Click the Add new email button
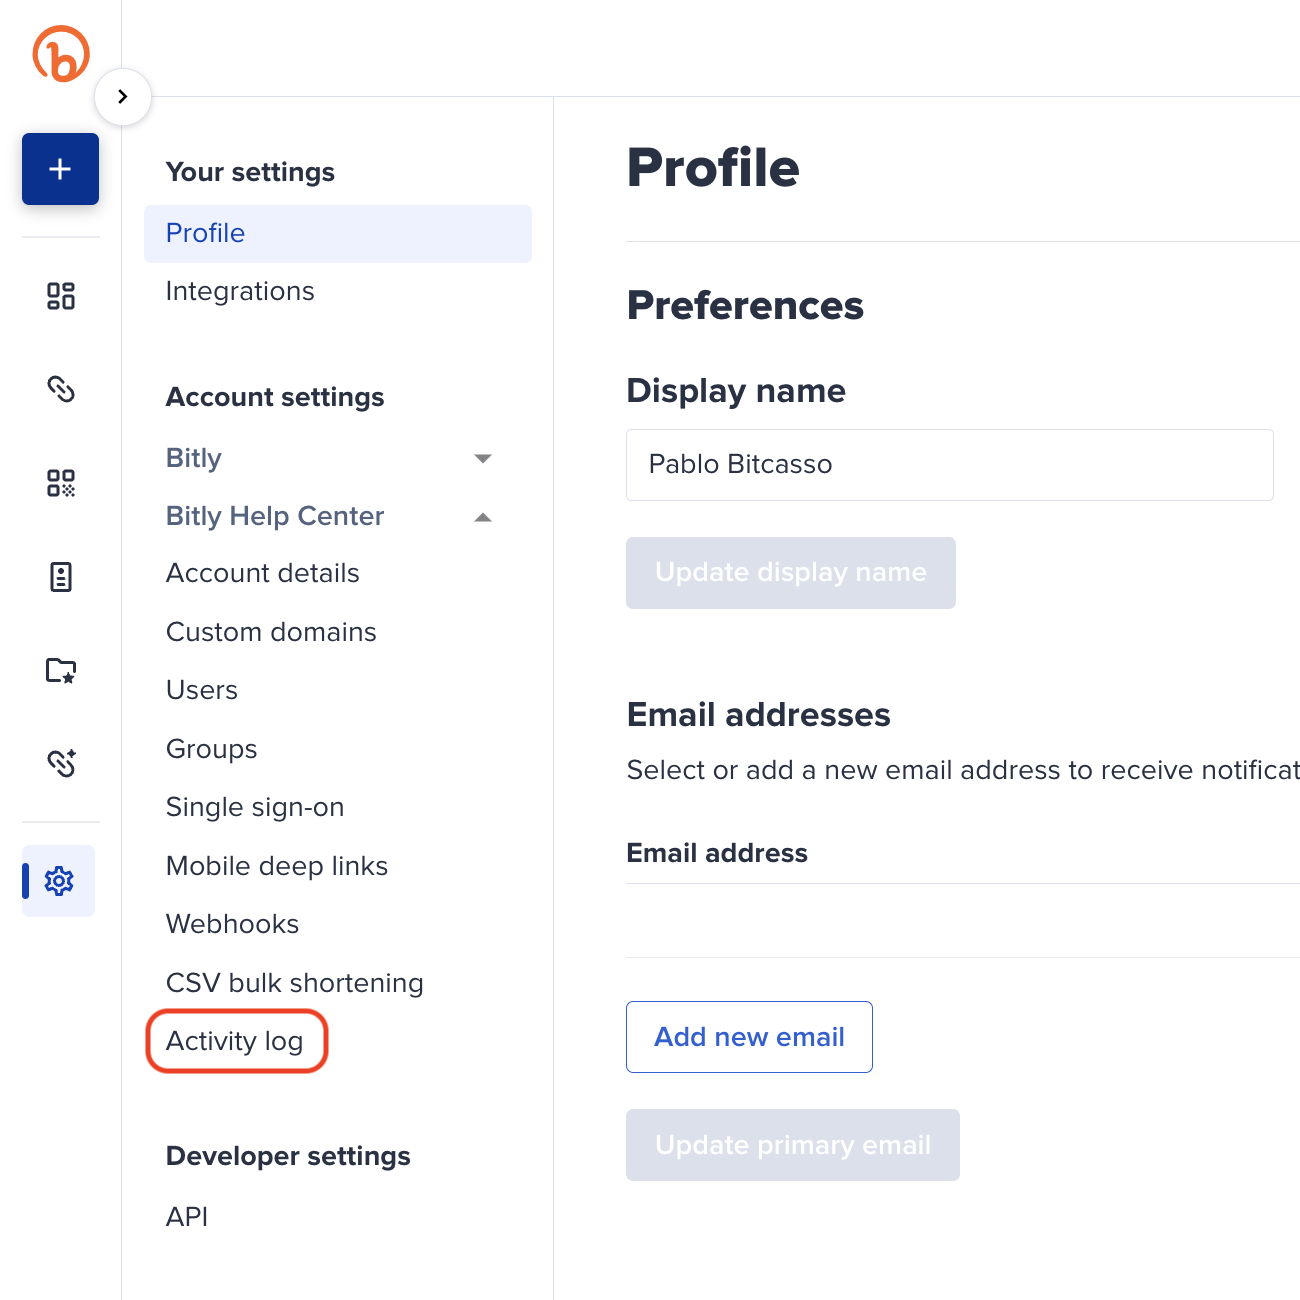This screenshot has width=1300, height=1300. pos(749,1037)
